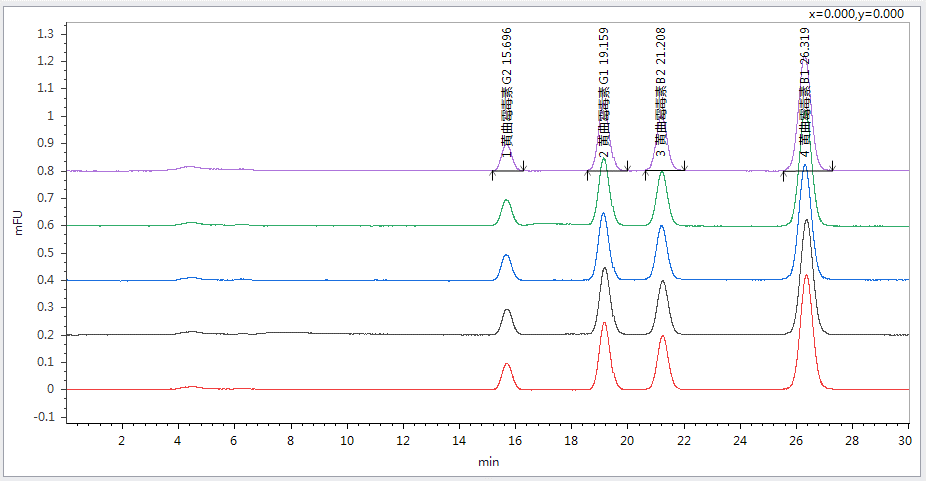The width and height of the screenshot is (926, 481).
Task: Click the B1 peak label at 26.319
Action: (805, 98)
